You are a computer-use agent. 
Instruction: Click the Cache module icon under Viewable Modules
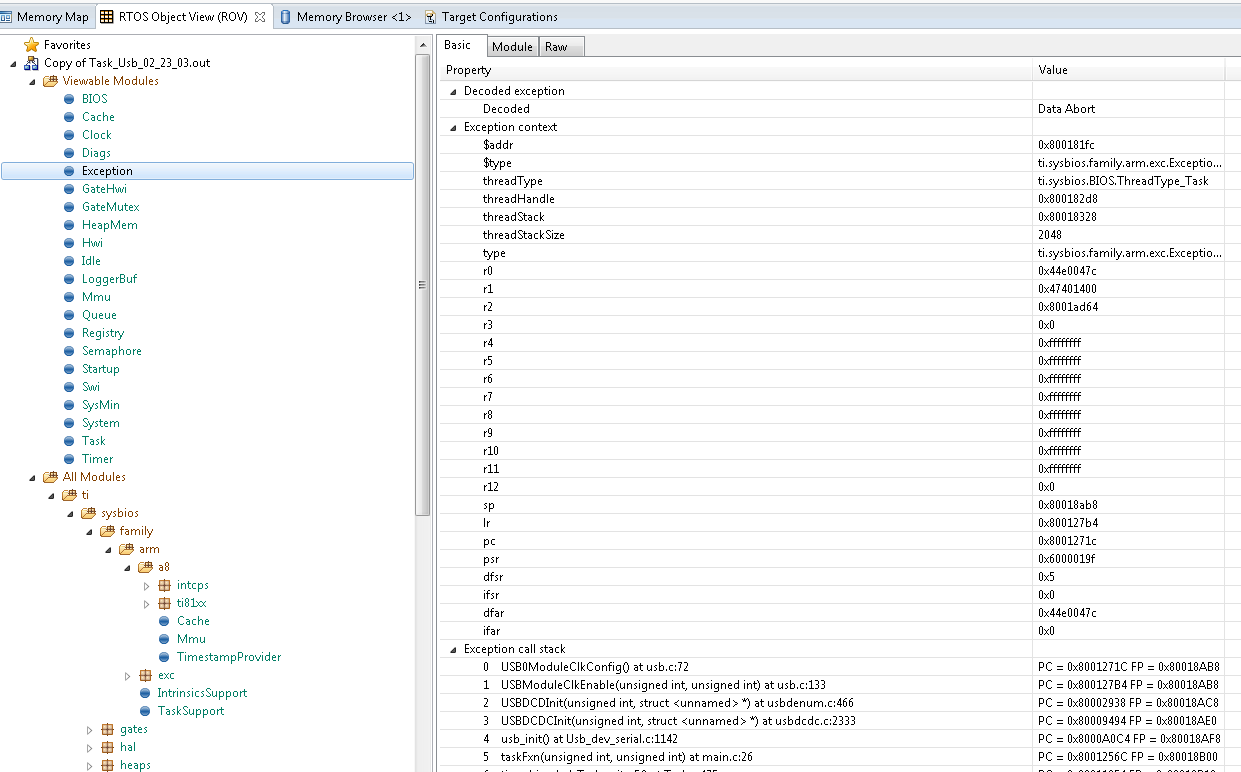point(69,117)
